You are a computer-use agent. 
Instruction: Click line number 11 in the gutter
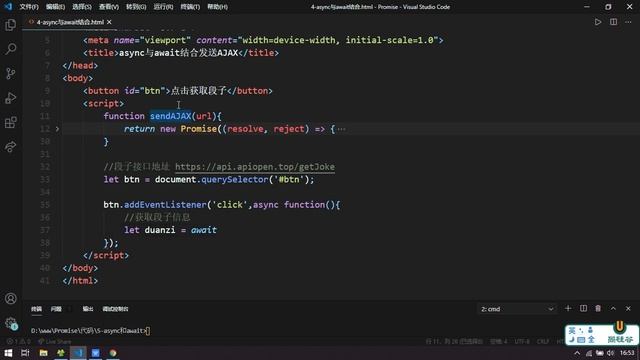coord(45,116)
